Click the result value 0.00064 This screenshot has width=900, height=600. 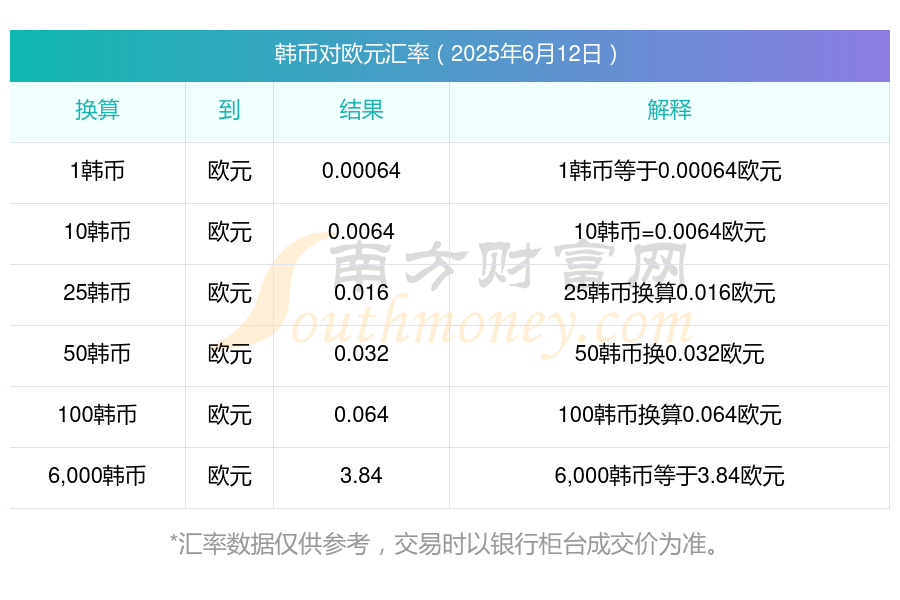(x=361, y=171)
